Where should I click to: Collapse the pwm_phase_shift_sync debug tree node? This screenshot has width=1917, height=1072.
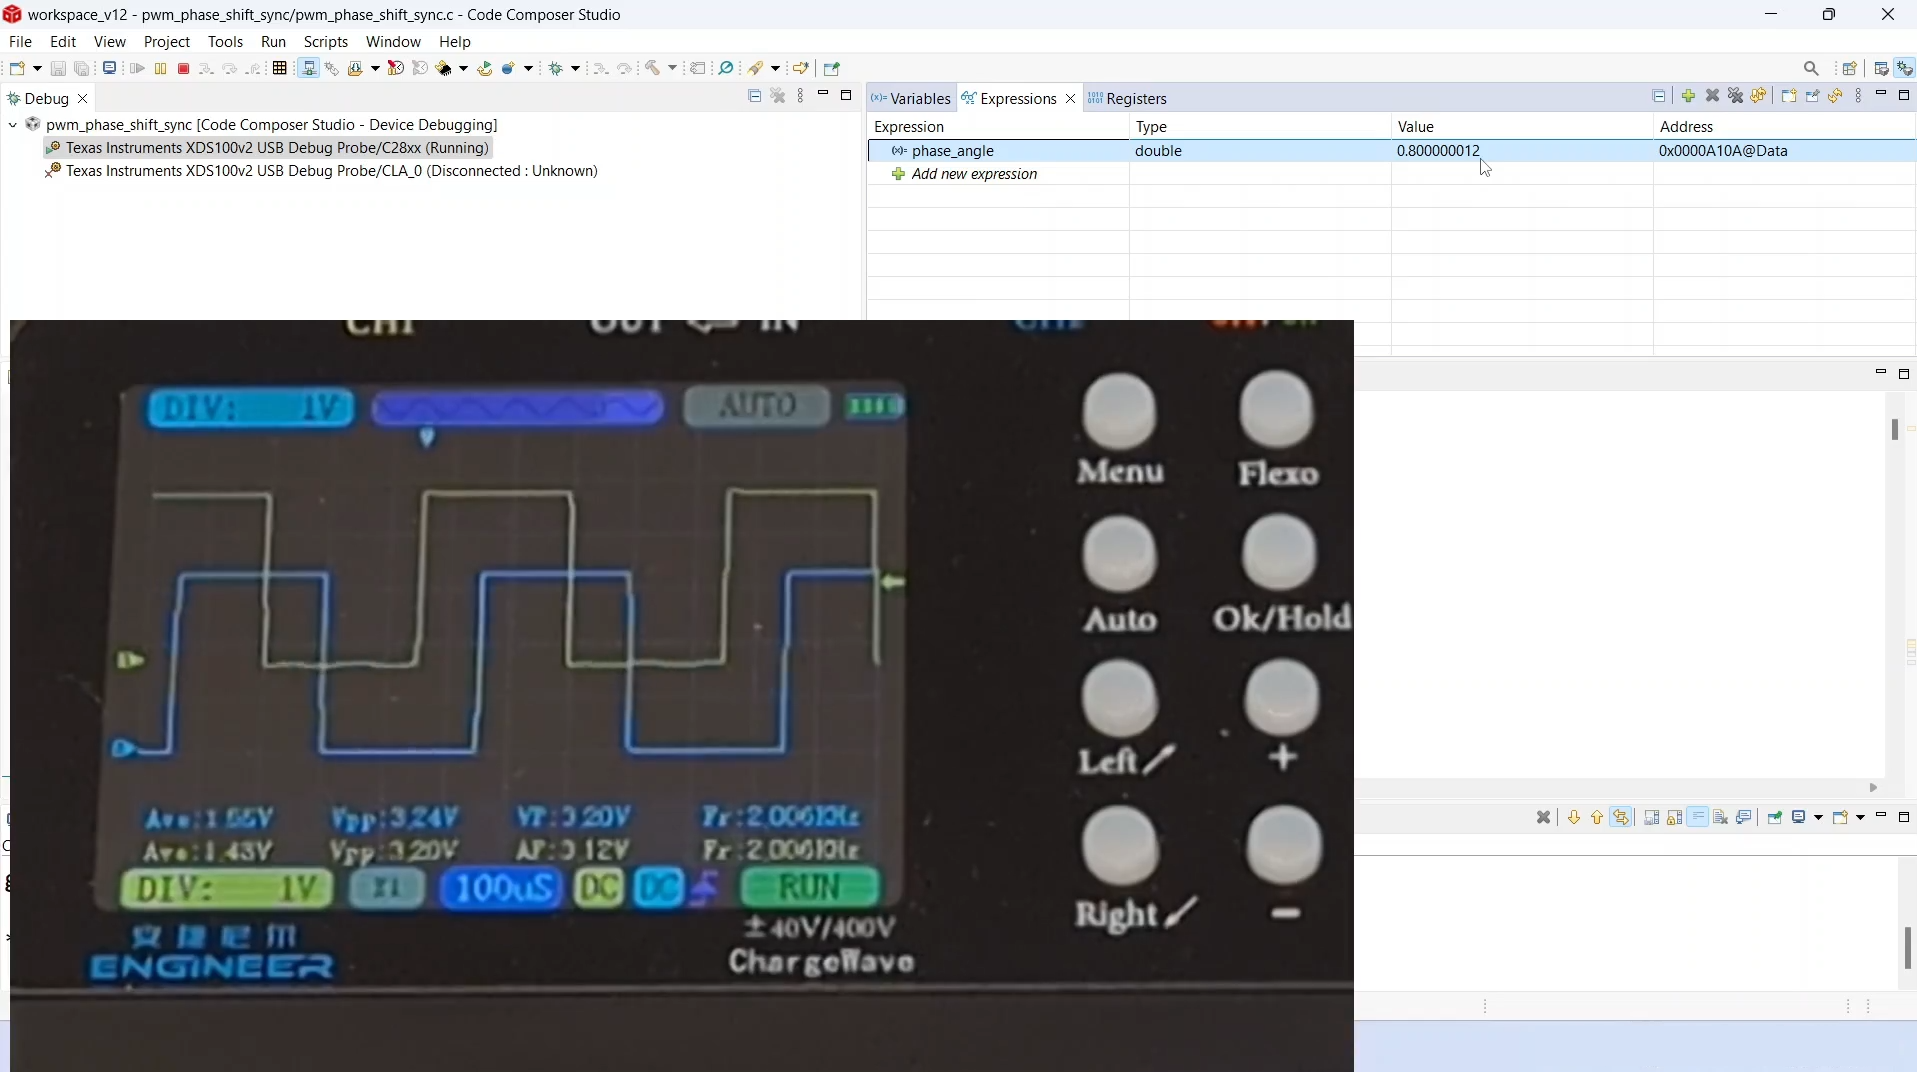click(x=13, y=125)
